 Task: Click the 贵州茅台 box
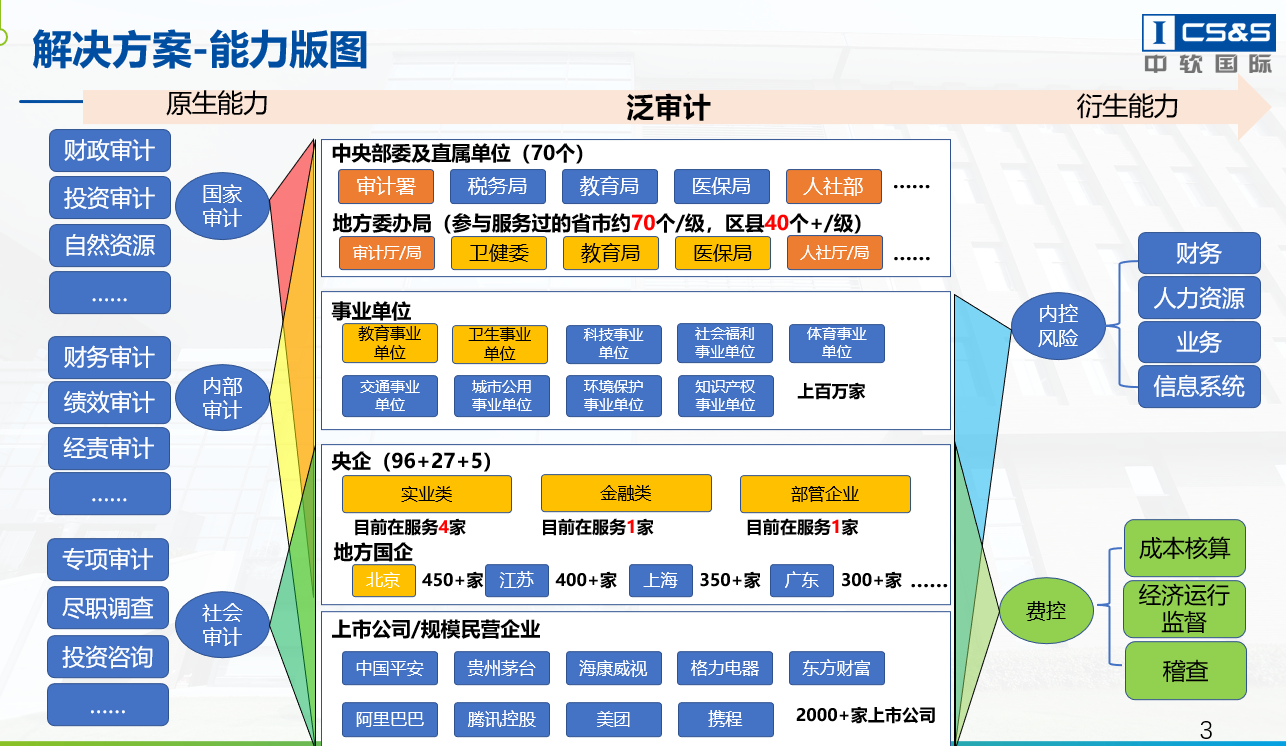pyautogui.click(x=502, y=668)
